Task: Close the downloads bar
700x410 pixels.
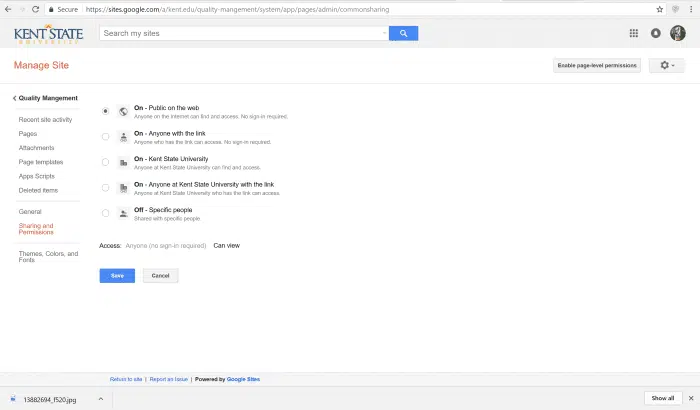Action: [x=691, y=398]
